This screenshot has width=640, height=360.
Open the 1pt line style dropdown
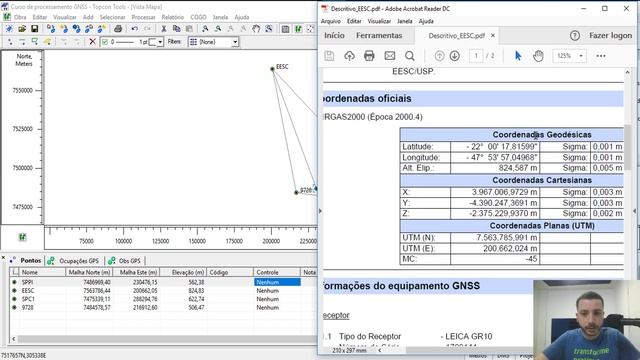tap(160, 42)
